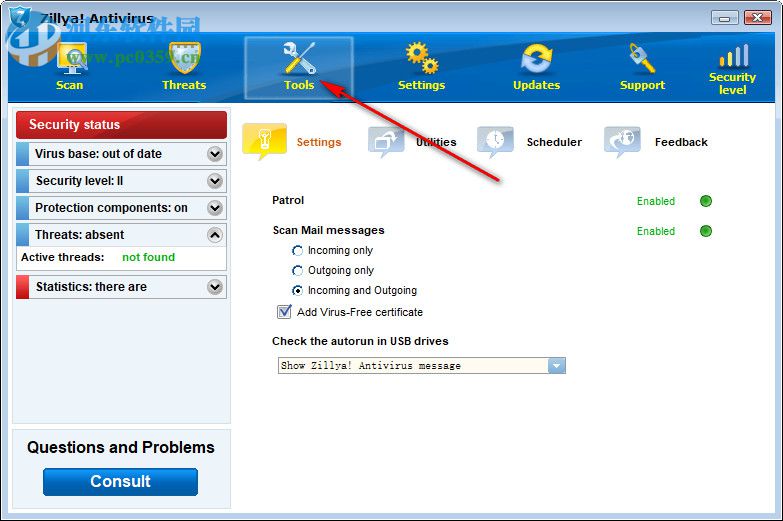Click the Enabled text next to Patrol
This screenshot has width=783, height=521.
[656, 201]
